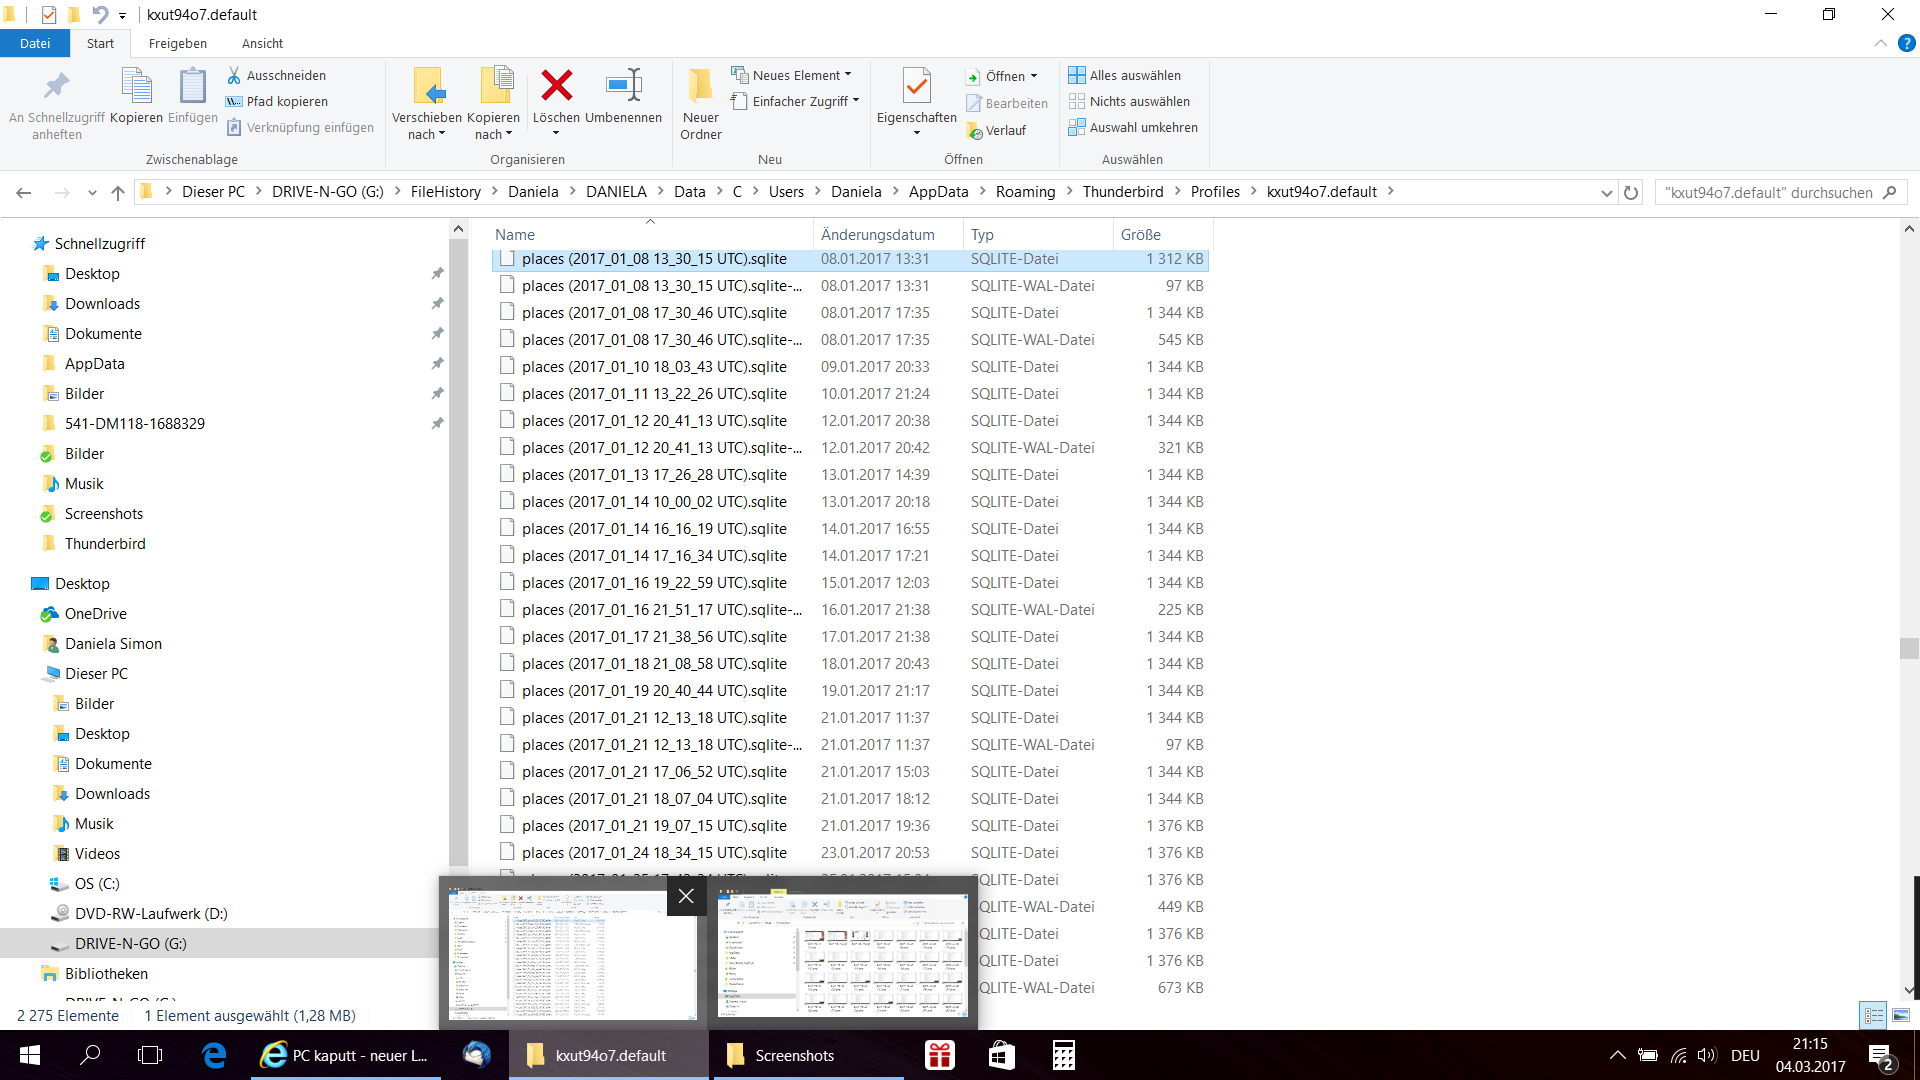This screenshot has height=1080, width=1920.
Task: Expand the address bar history dropdown
Action: 1606,192
